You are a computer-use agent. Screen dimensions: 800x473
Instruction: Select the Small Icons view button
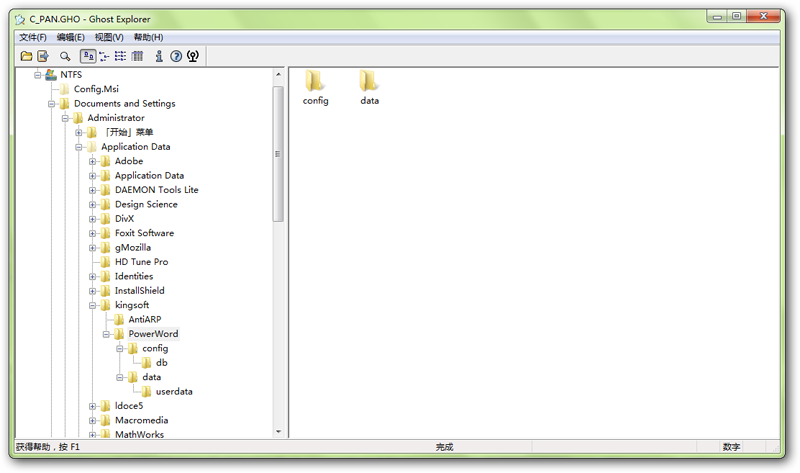click(x=104, y=56)
